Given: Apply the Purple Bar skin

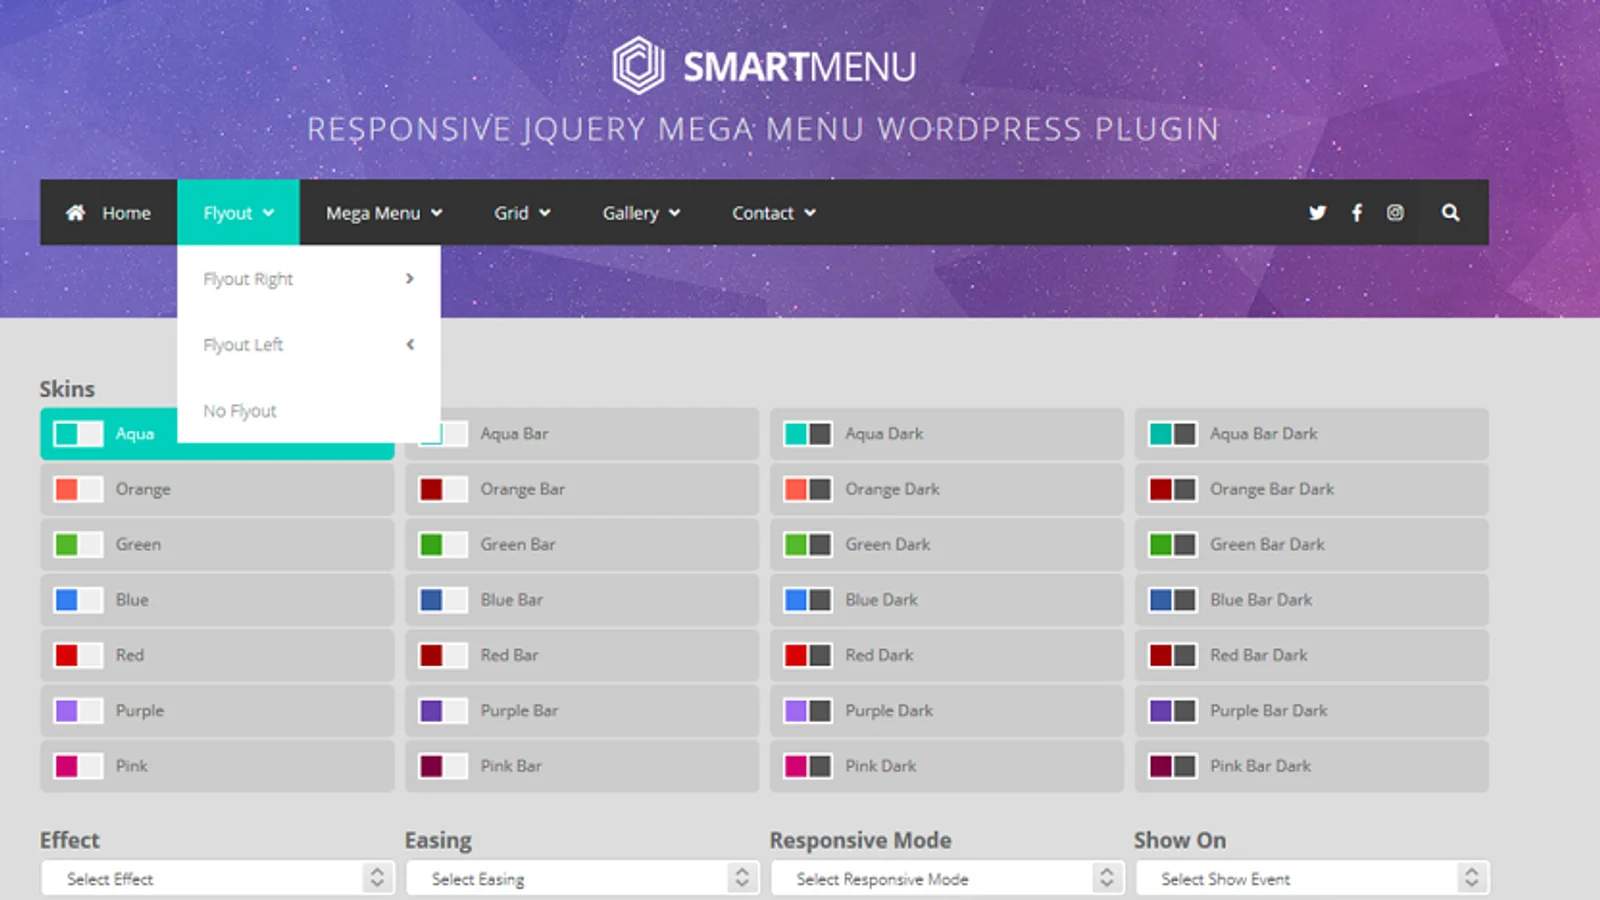Looking at the screenshot, I should (582, 710).
